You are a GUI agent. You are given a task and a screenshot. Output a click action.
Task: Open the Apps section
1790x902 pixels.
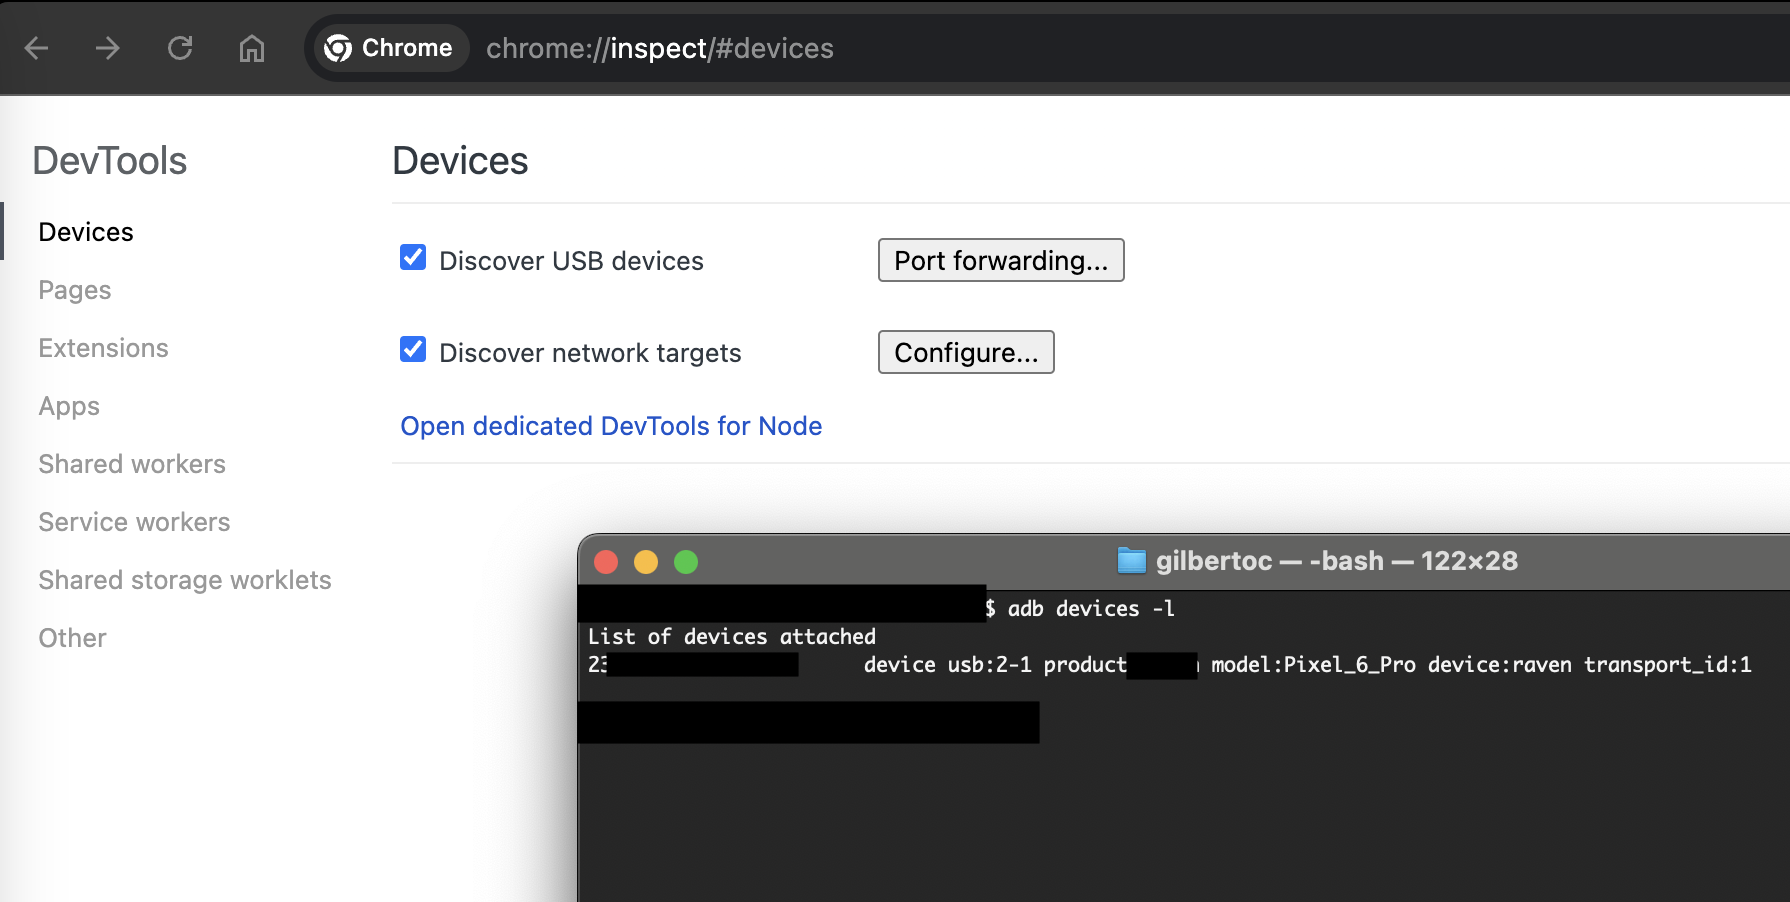click(69, 406)
